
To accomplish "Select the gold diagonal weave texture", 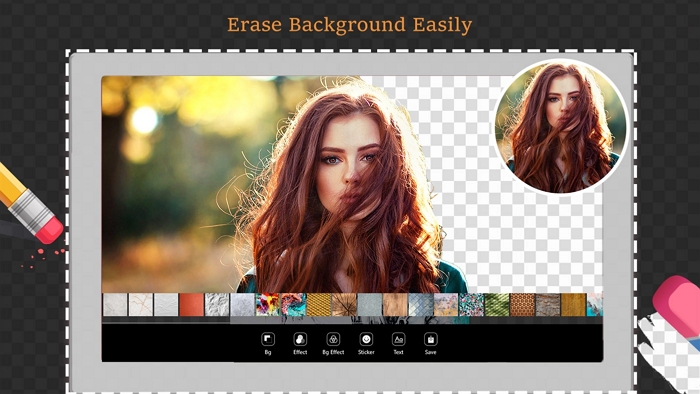I will [x=319, y=305].
